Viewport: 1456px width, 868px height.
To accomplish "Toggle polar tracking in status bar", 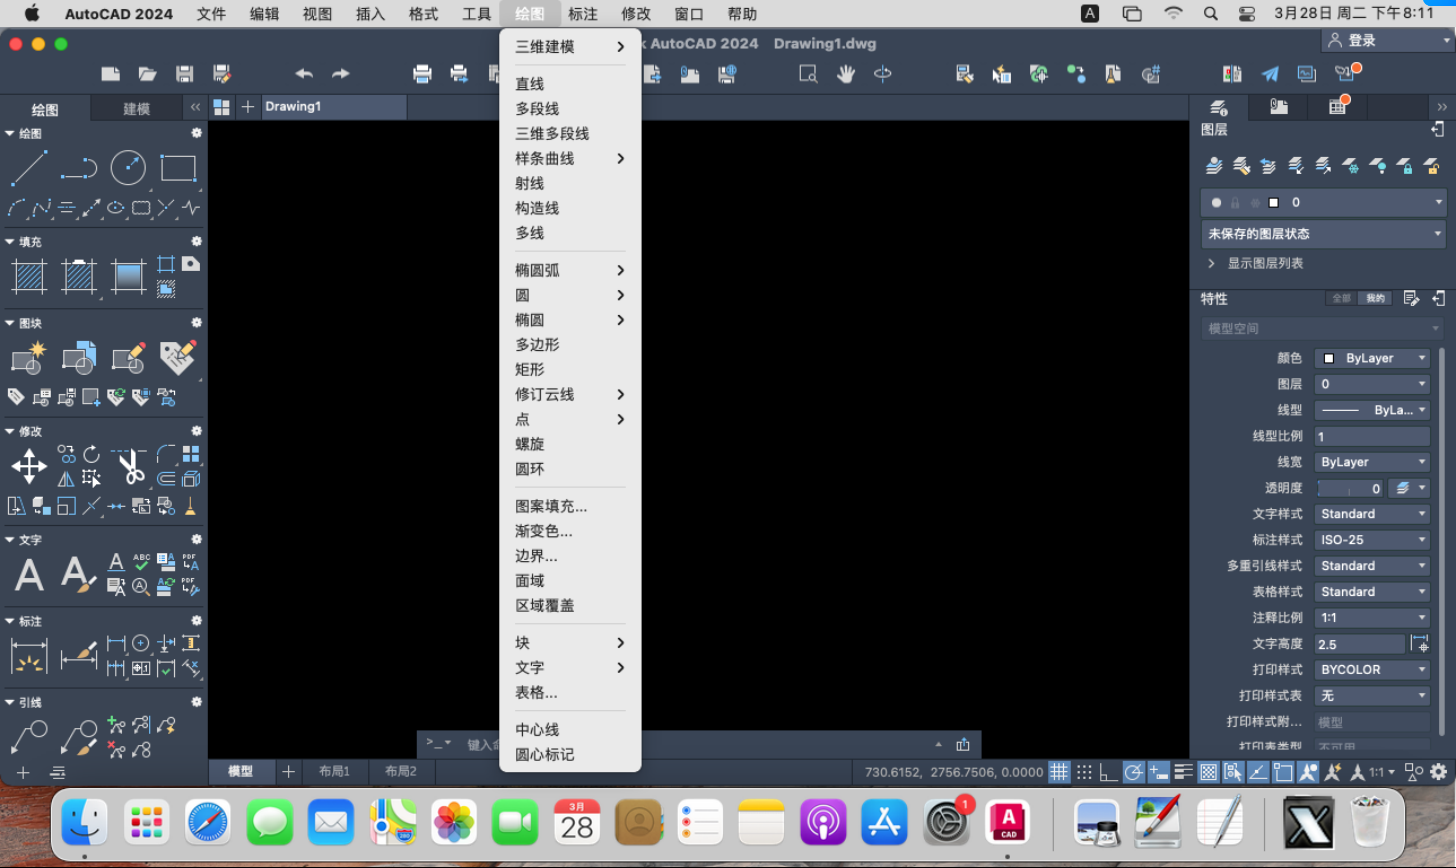I will (x=1134, y=771).
